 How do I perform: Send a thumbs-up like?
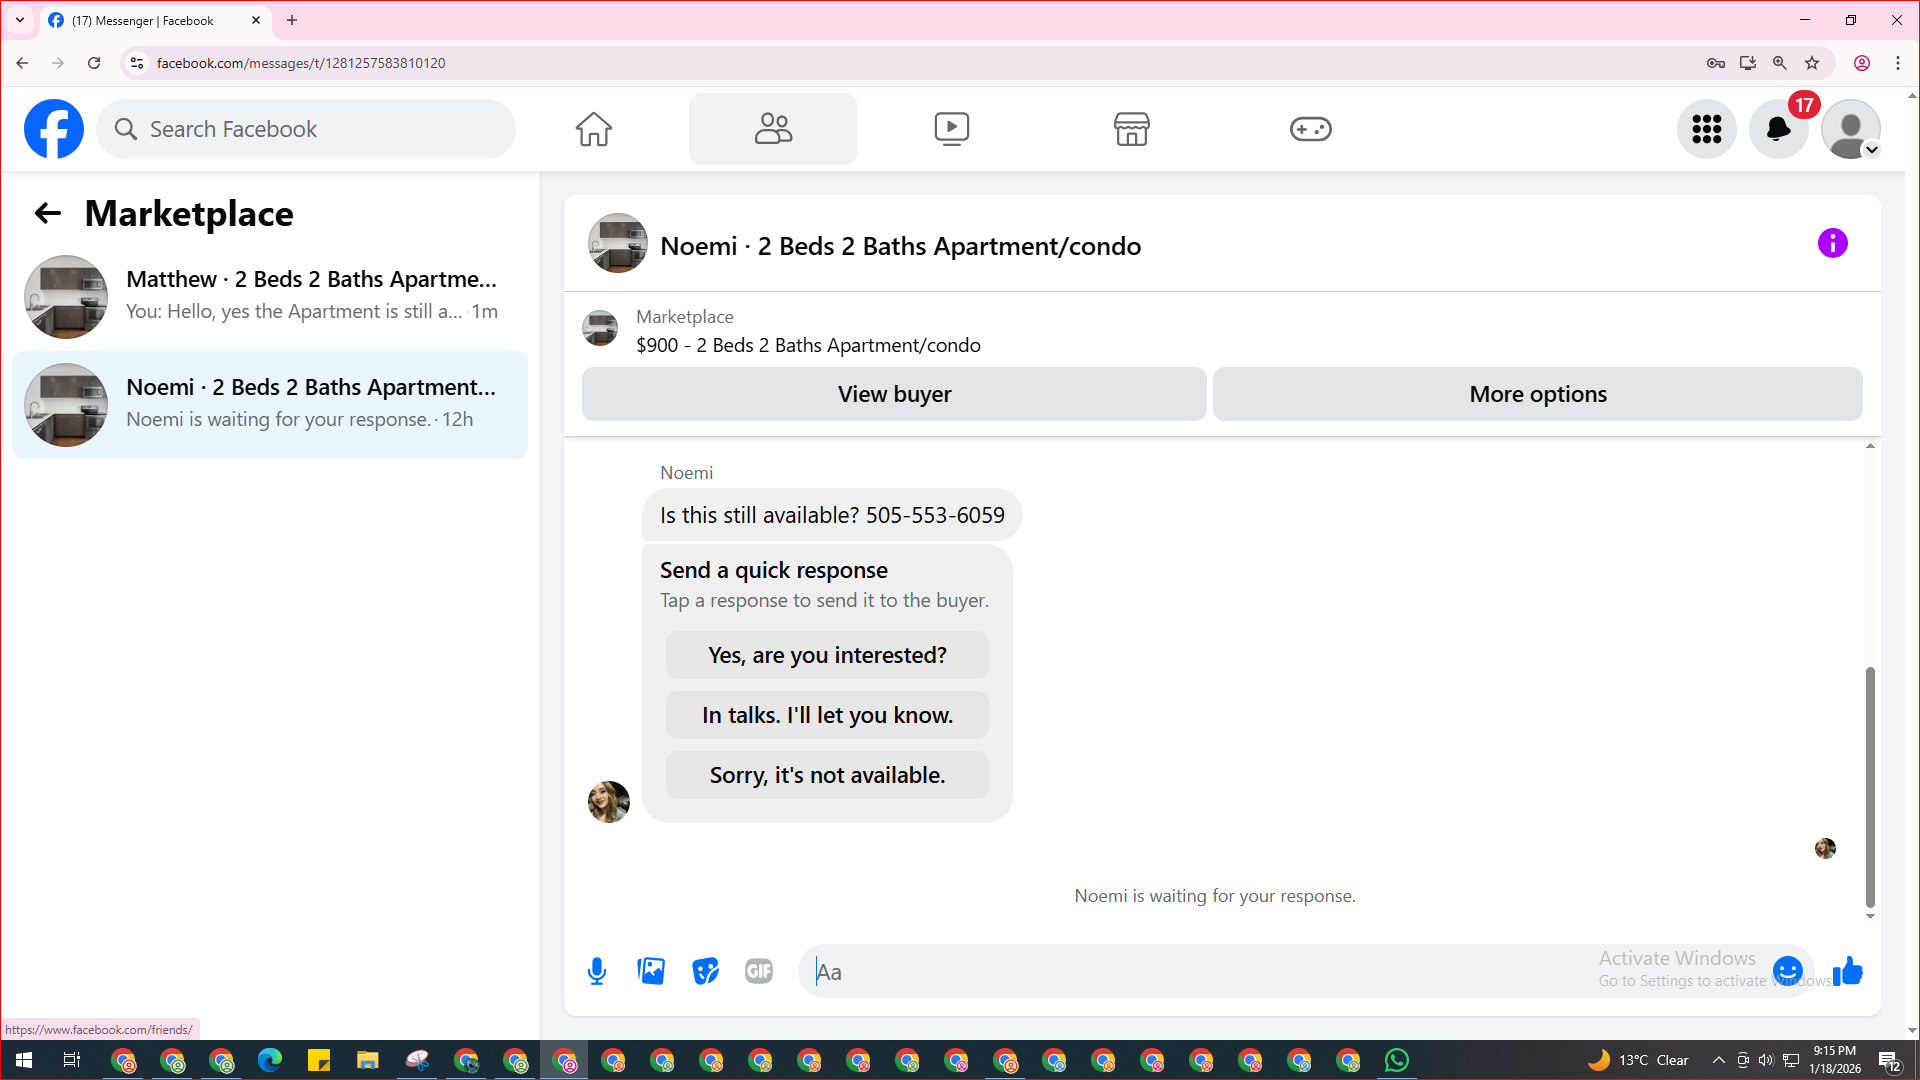[x=1848, y=970]
